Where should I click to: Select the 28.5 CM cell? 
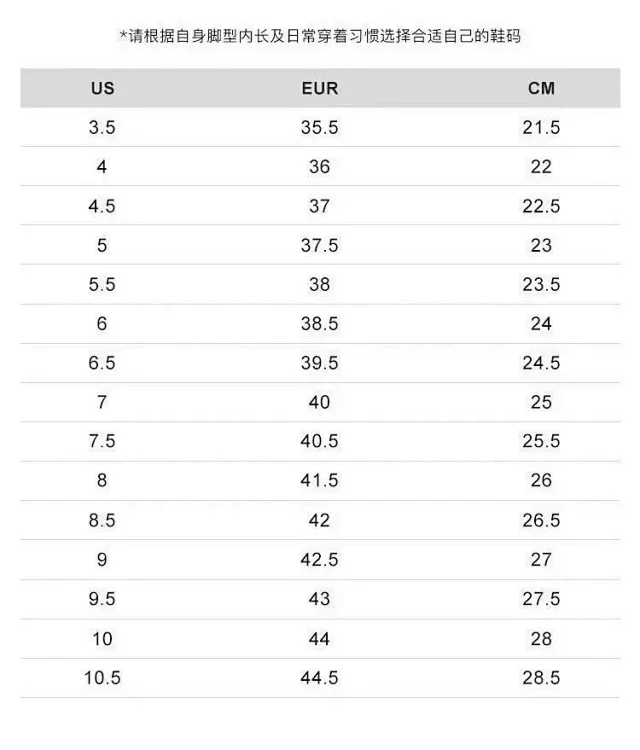(x=541, y=678)
